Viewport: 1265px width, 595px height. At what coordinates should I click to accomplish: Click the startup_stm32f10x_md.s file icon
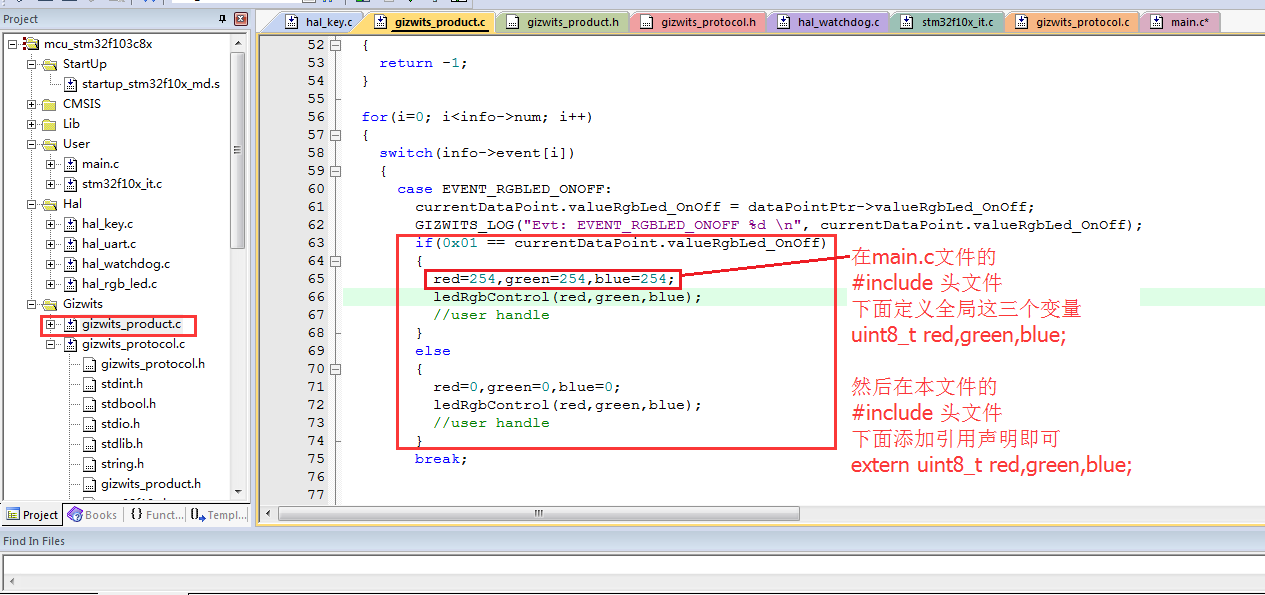click(71, 84)
